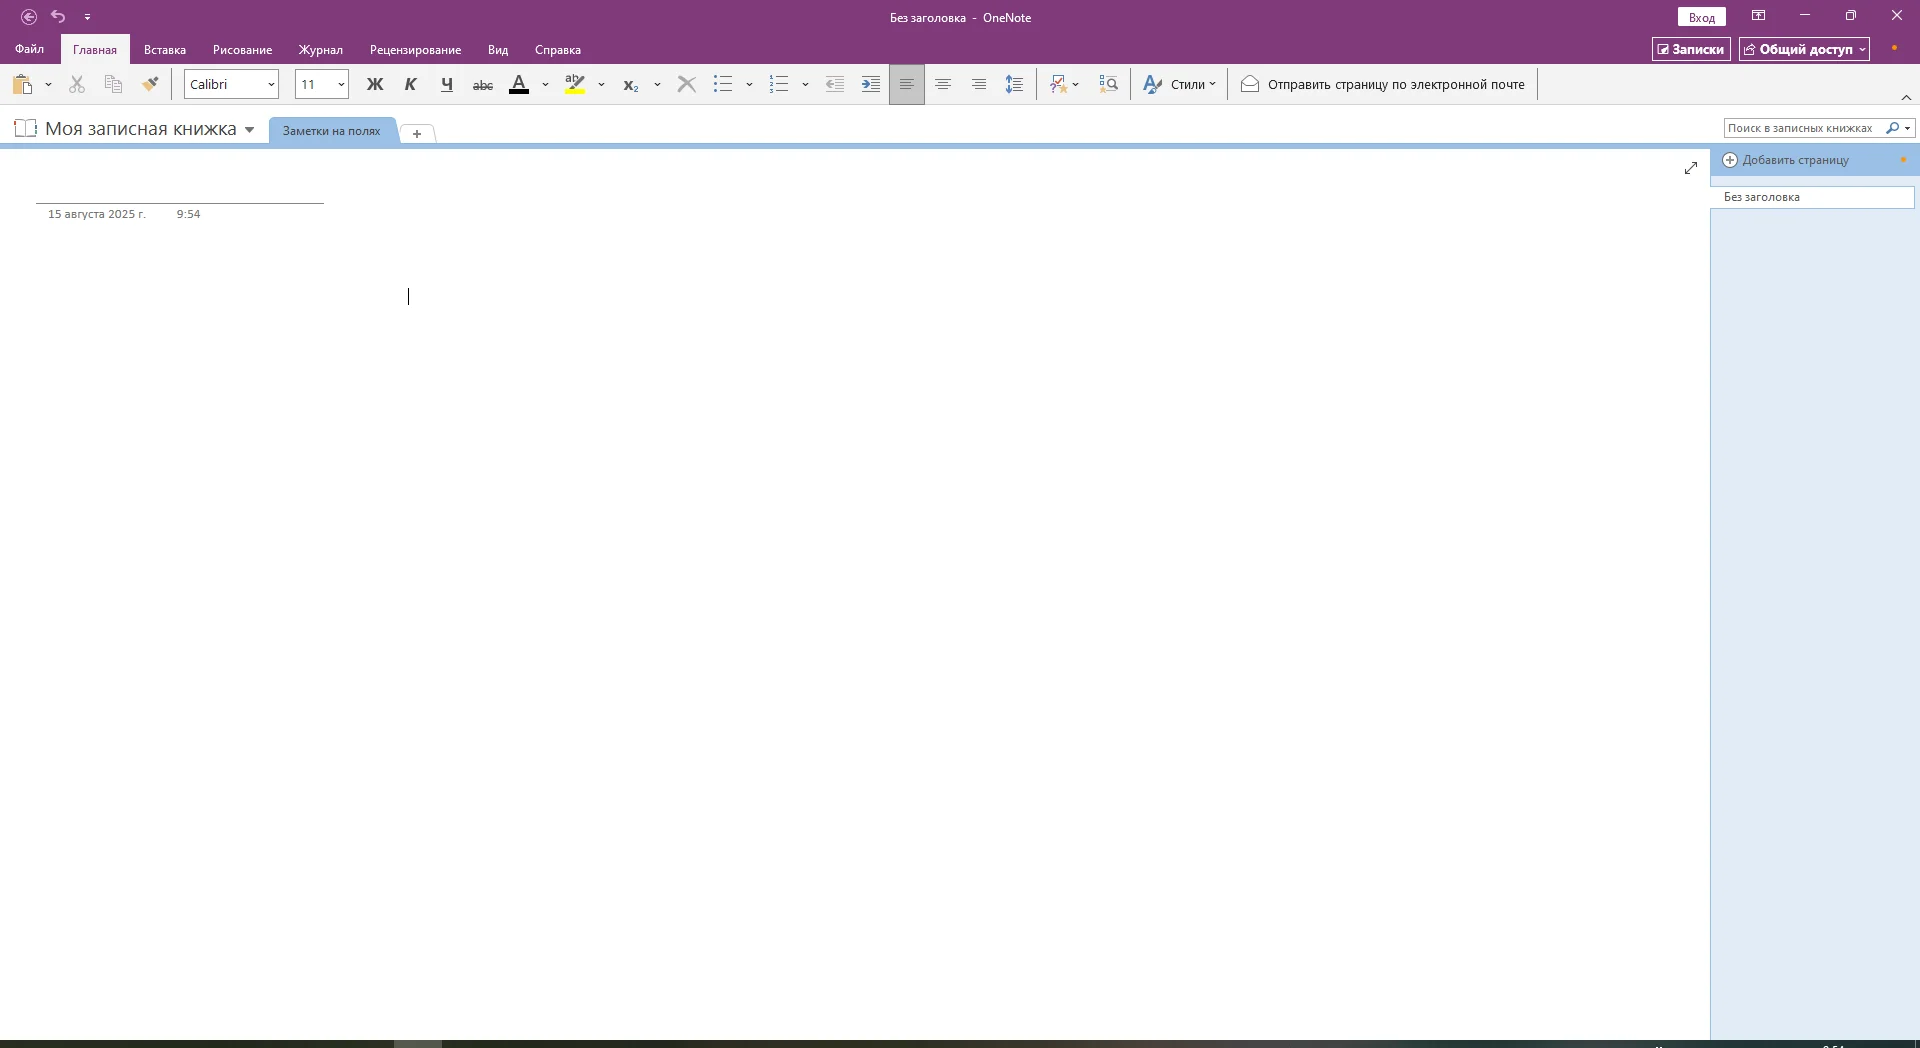
Task: Click the Copy icon
Action: pyautogui.click(x=113, y=85)
